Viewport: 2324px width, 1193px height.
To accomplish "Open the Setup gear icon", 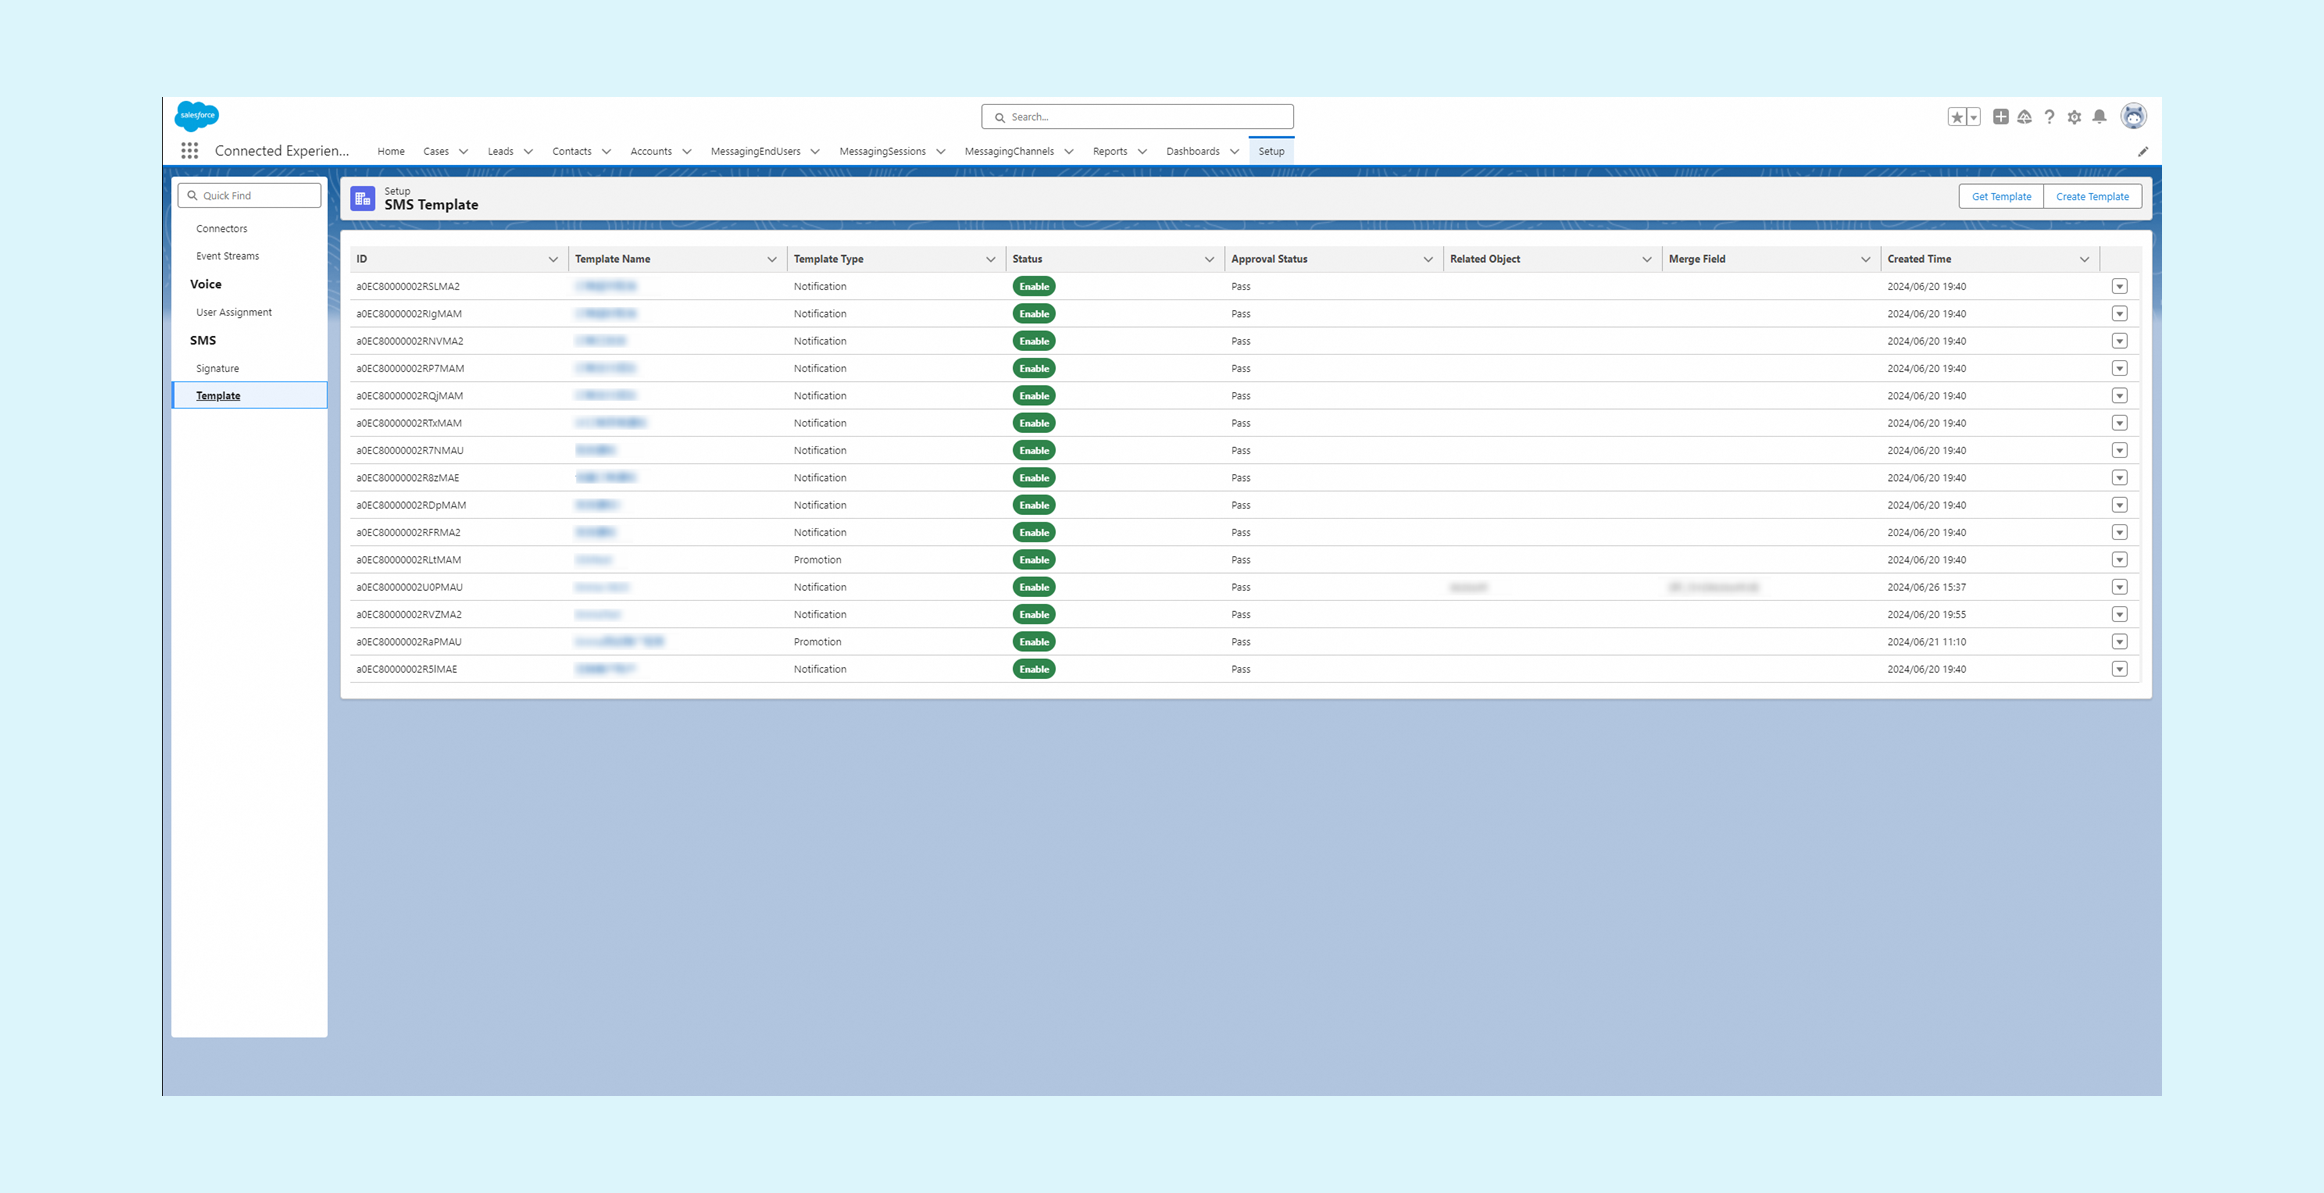I will (2074, 117).
